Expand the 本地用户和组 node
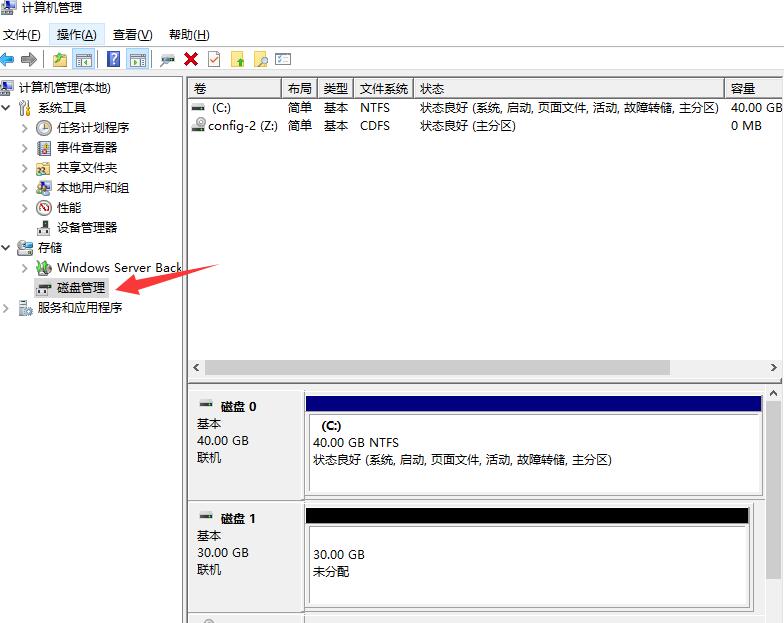Screen dimensions: 784x623 click(24, 188)
